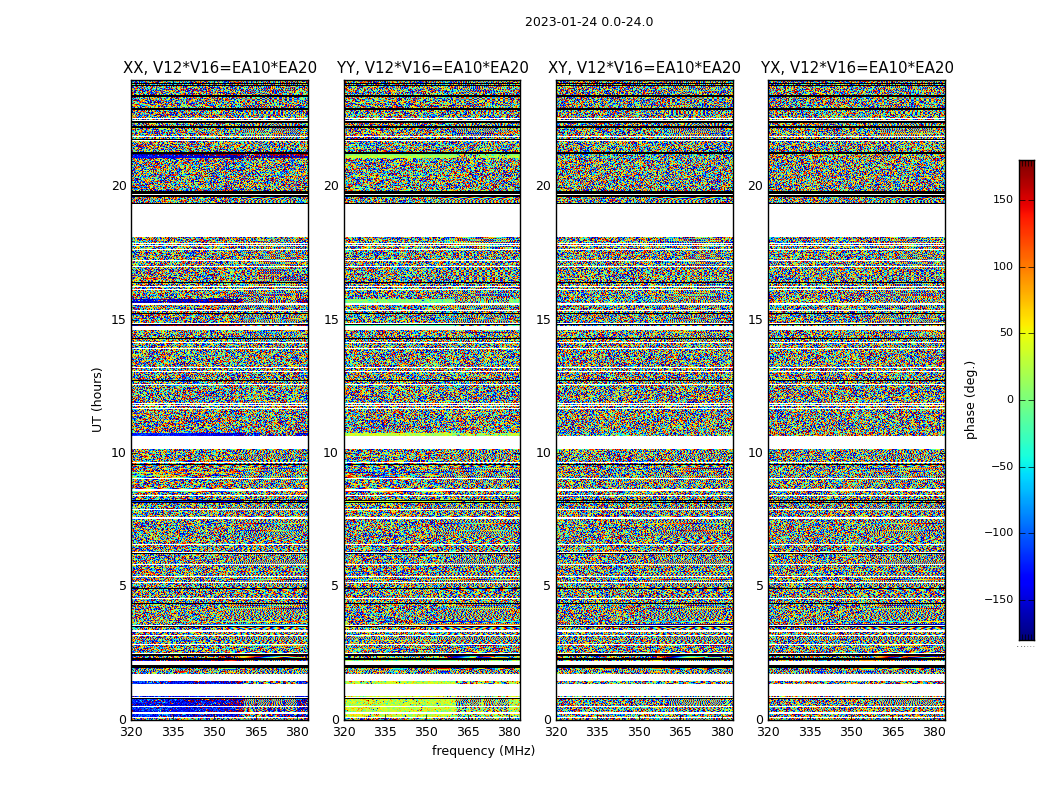Select the YY, V12*V16=EA10*EA20 panel title
Screen dimensions: 1050x800
pyautogui.click(x=433, y=68)
